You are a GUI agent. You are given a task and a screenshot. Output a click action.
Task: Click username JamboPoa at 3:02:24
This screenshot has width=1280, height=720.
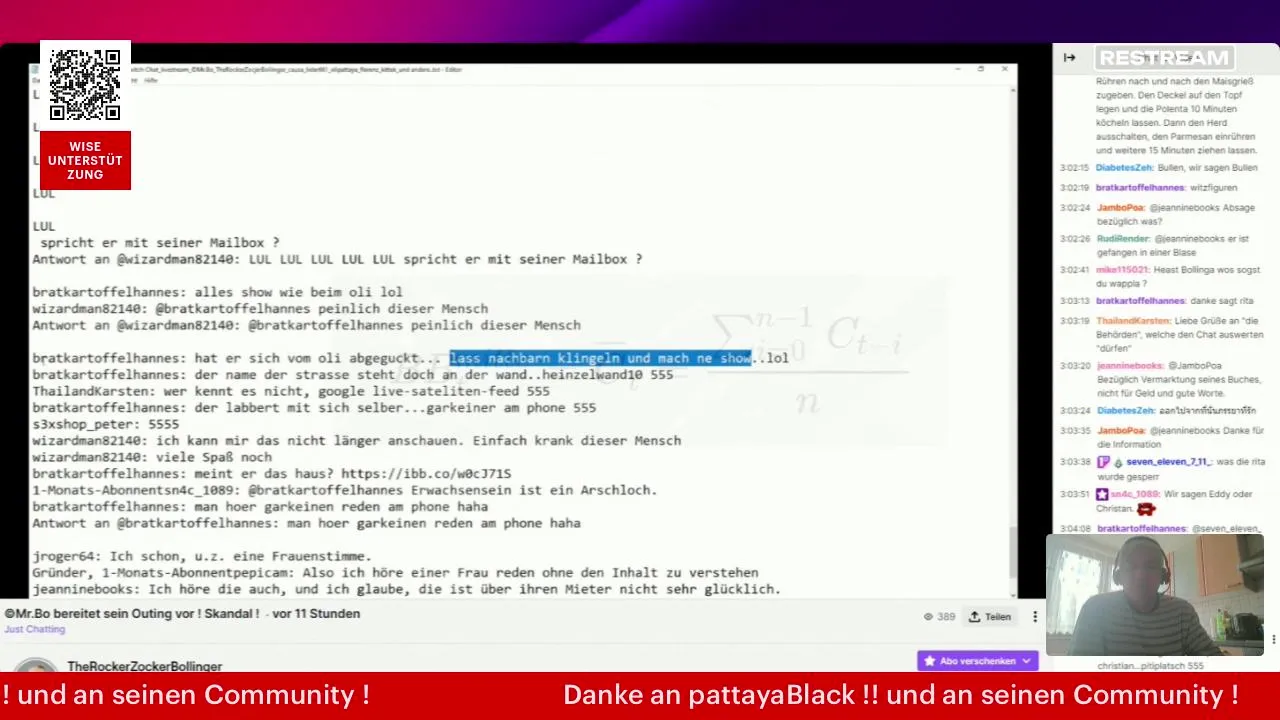click(1120, 208)
